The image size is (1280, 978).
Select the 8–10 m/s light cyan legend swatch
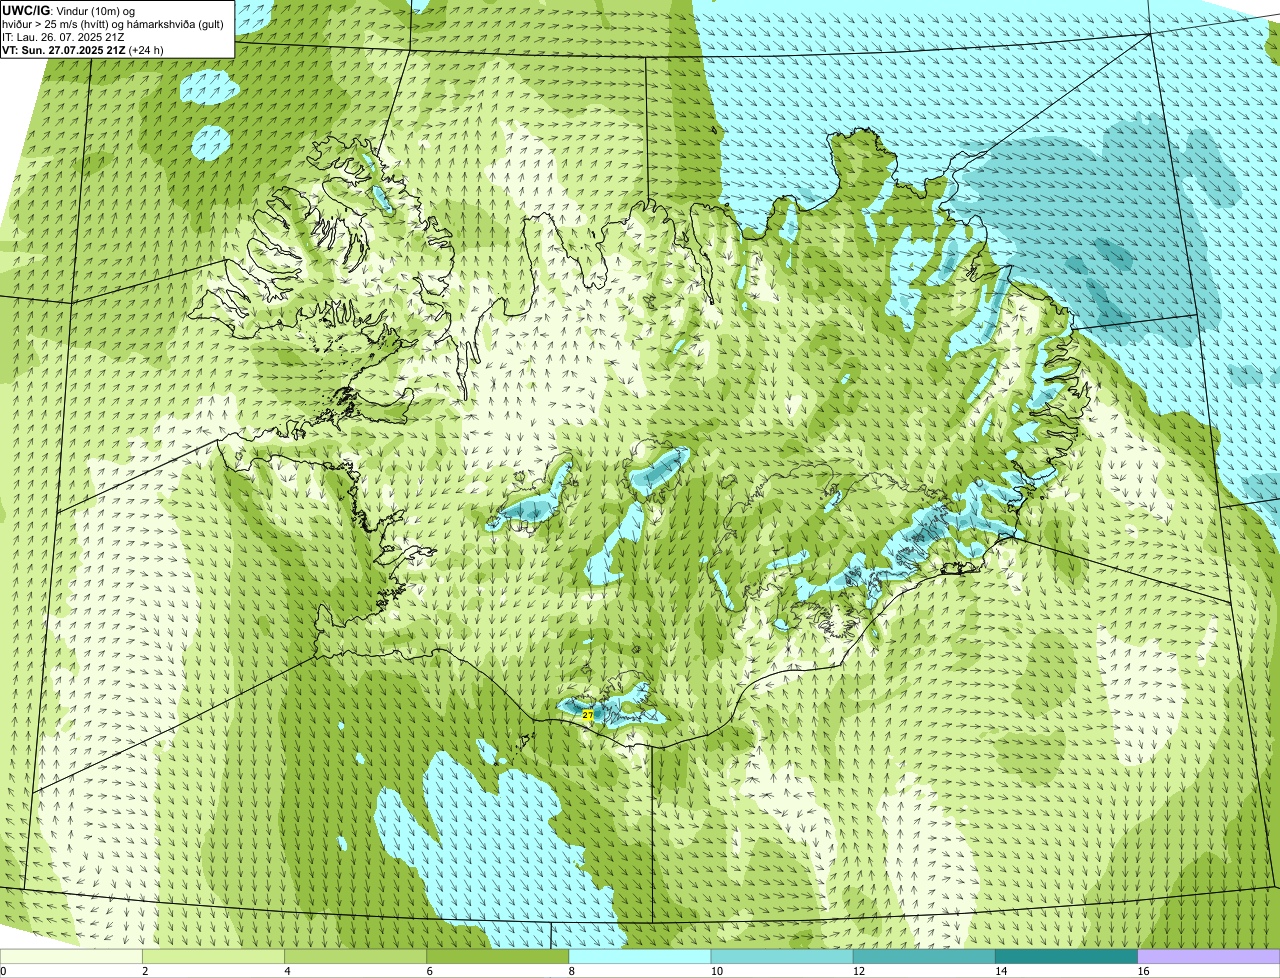click(x=640, y=957)
